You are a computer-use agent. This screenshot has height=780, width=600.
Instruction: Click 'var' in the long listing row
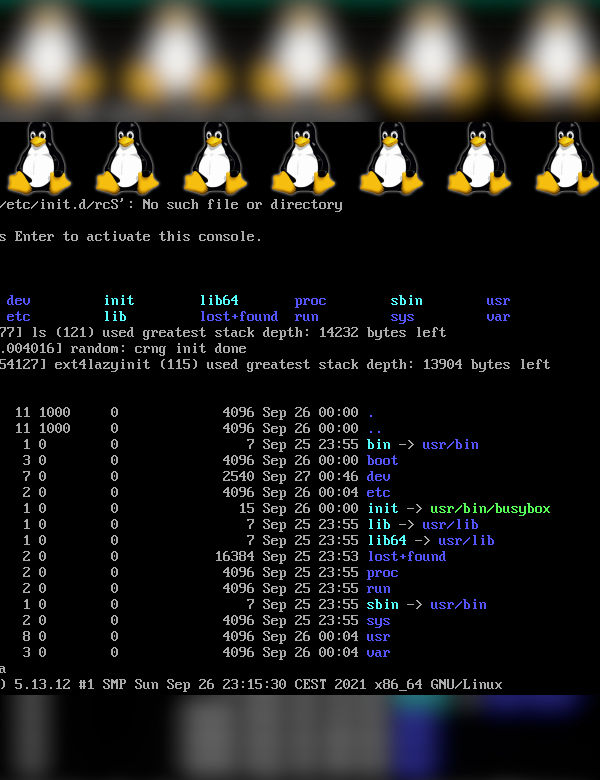pyautogui.click(x=379, y=653)
